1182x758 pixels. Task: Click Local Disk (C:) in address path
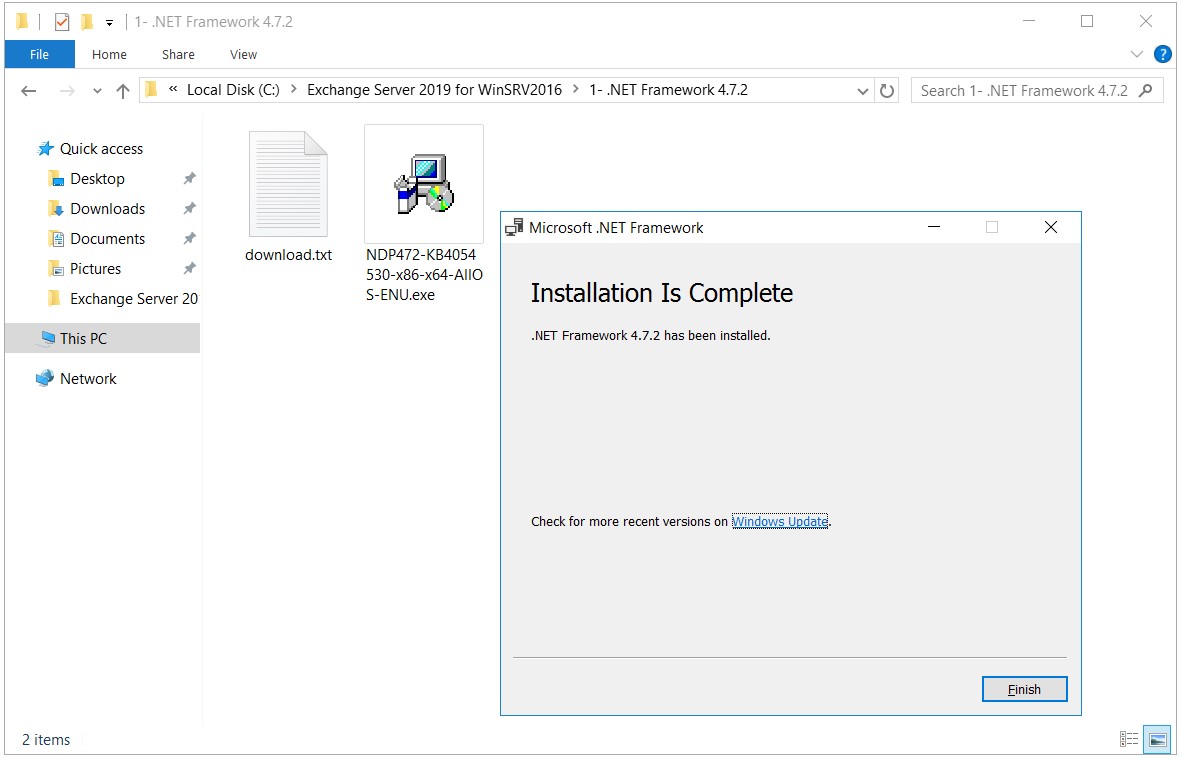233,90
